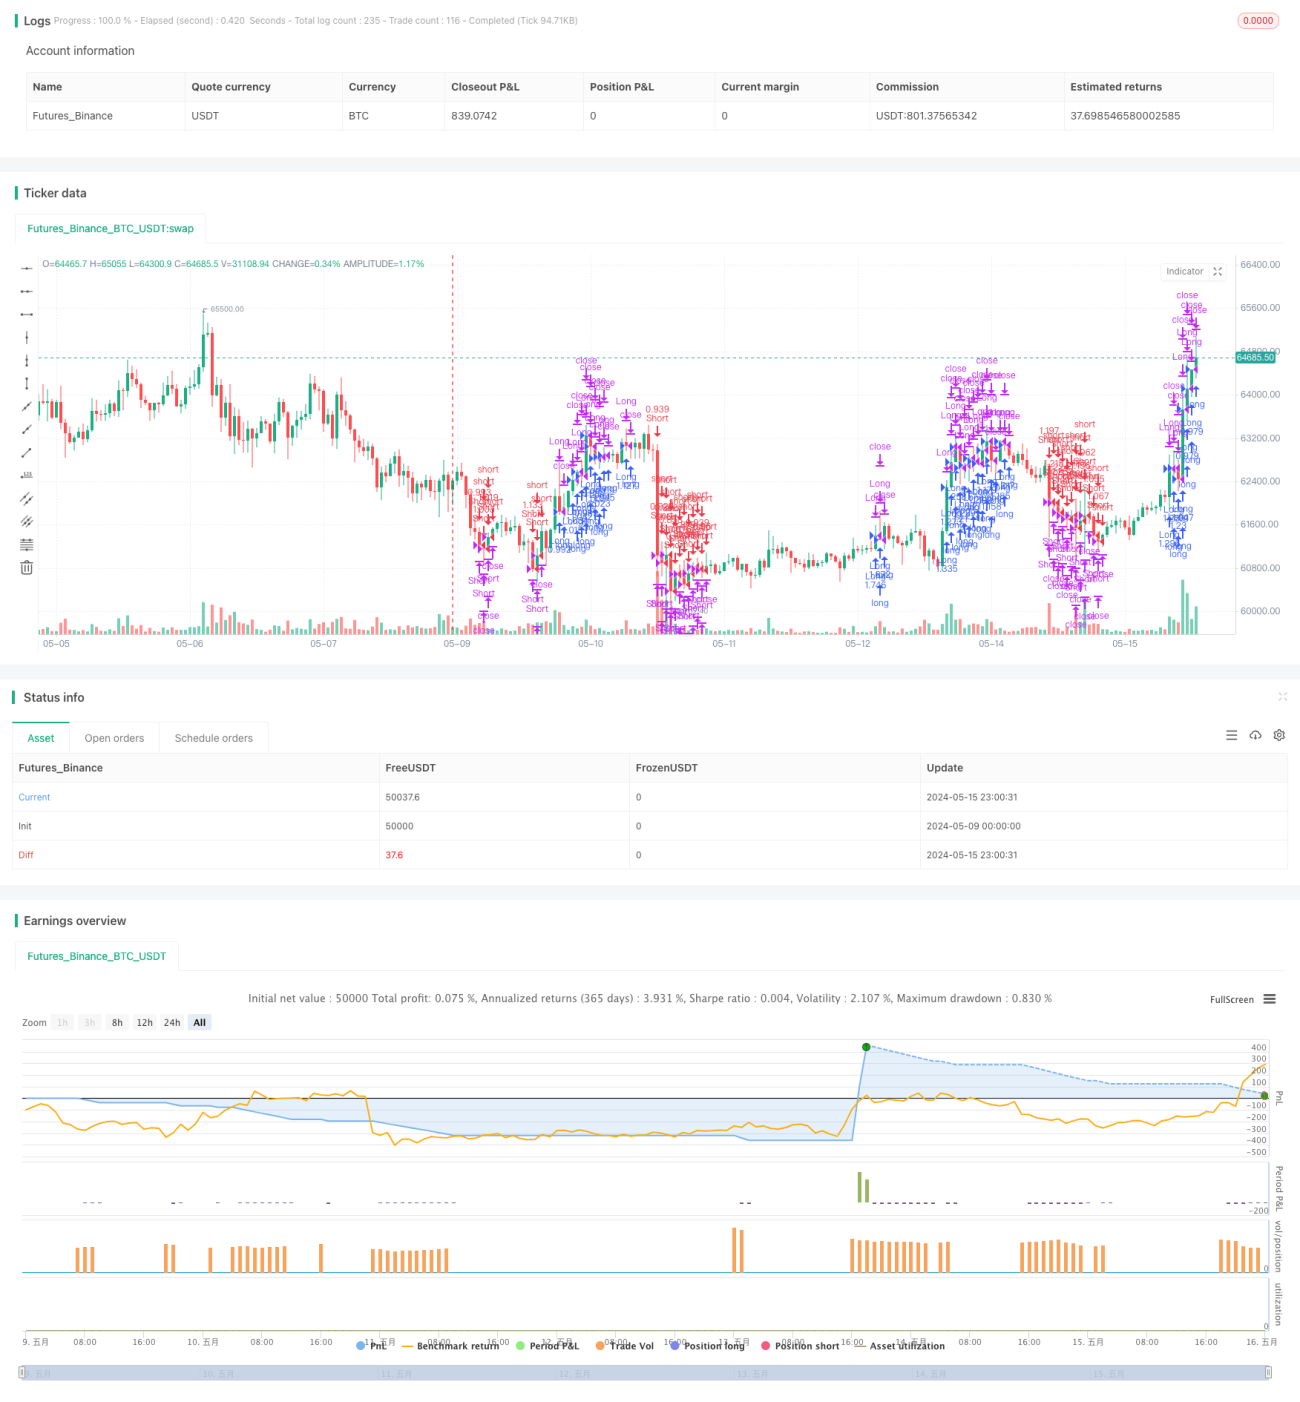Viewport: 1300px width, 1402px height.
Task: Select the parallel channel drawing tool
Action: tap(27, 498)
